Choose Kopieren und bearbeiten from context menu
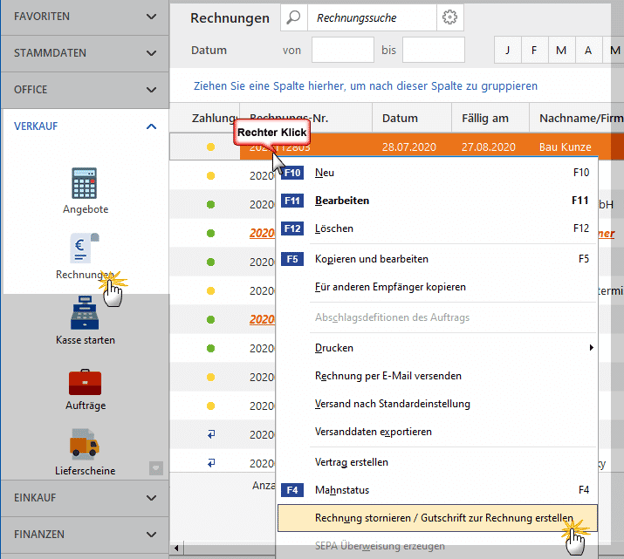The height and width of the screenshot is (559, 624). click(371, 259)
